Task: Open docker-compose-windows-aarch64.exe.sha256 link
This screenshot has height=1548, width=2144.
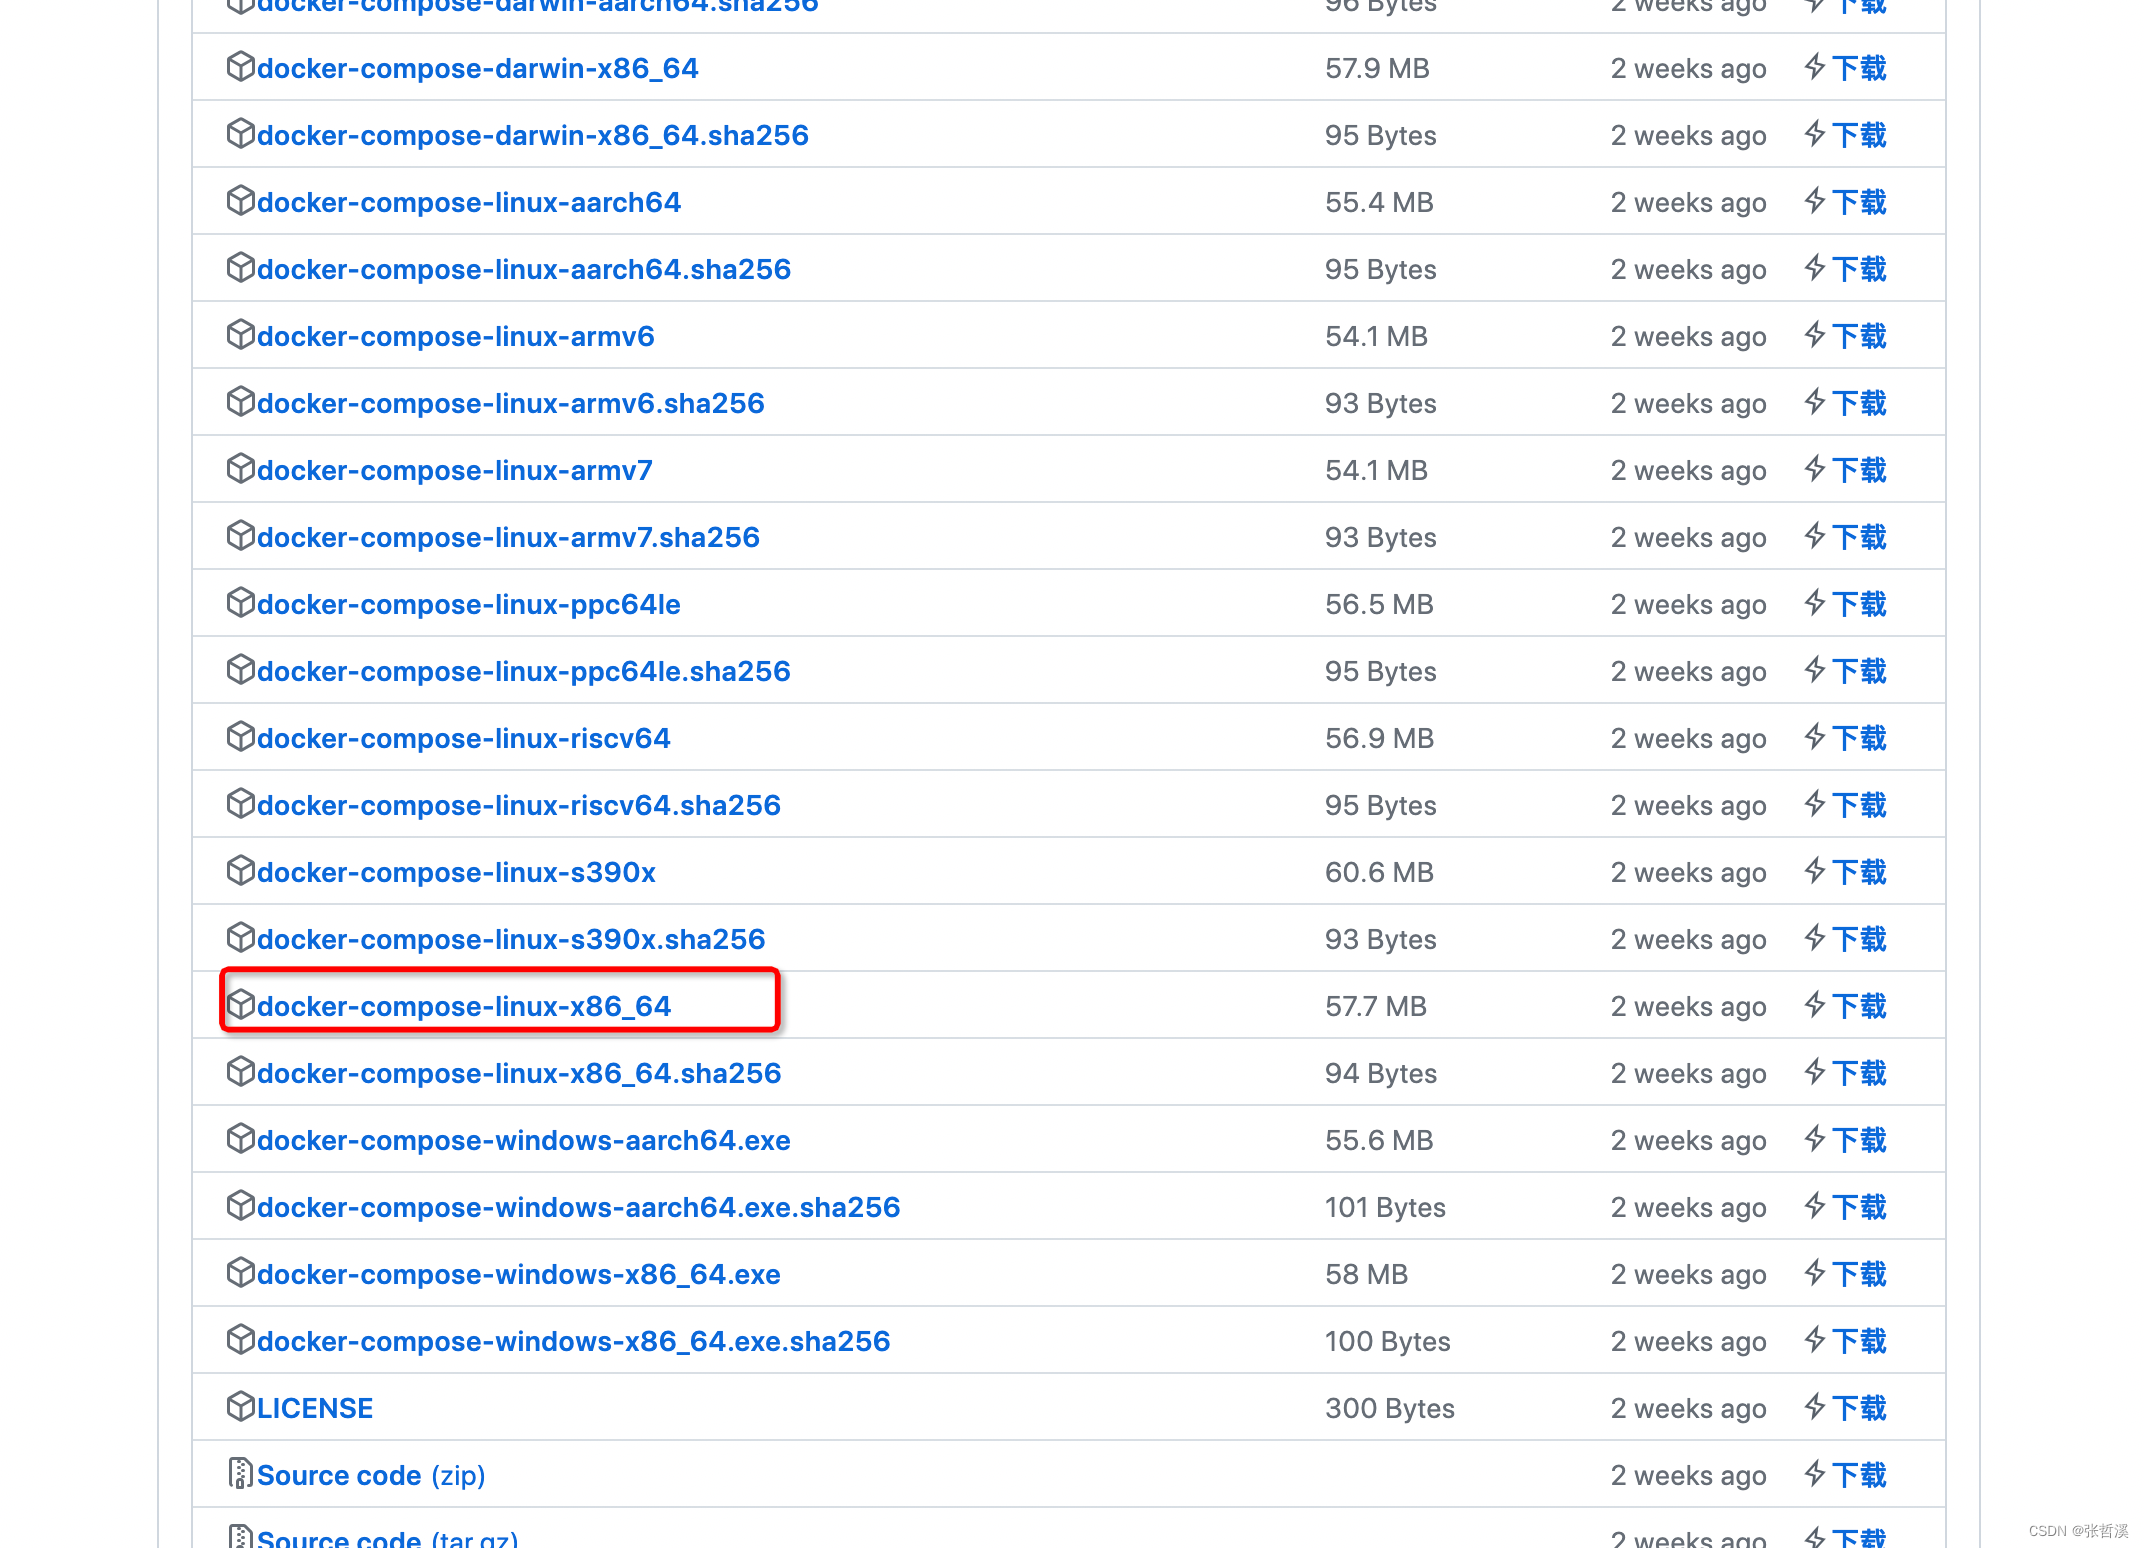Action: [x=578, y=1207]
